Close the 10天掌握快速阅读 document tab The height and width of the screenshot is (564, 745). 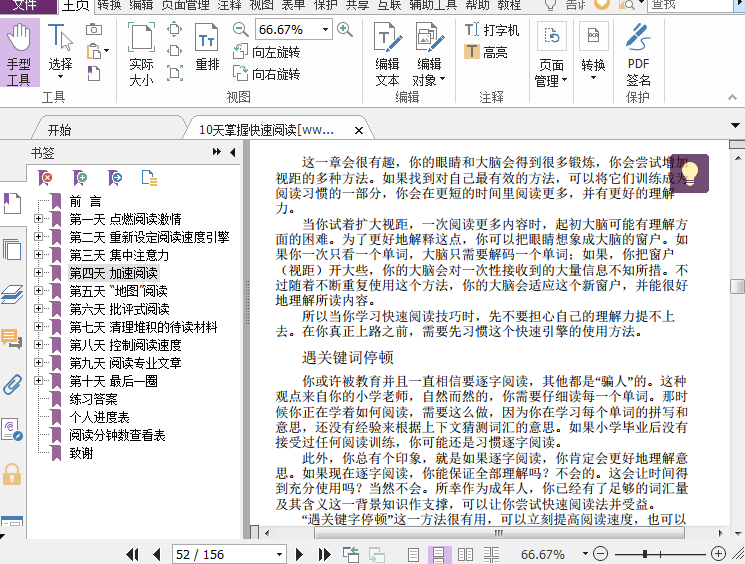coord(359,130)
